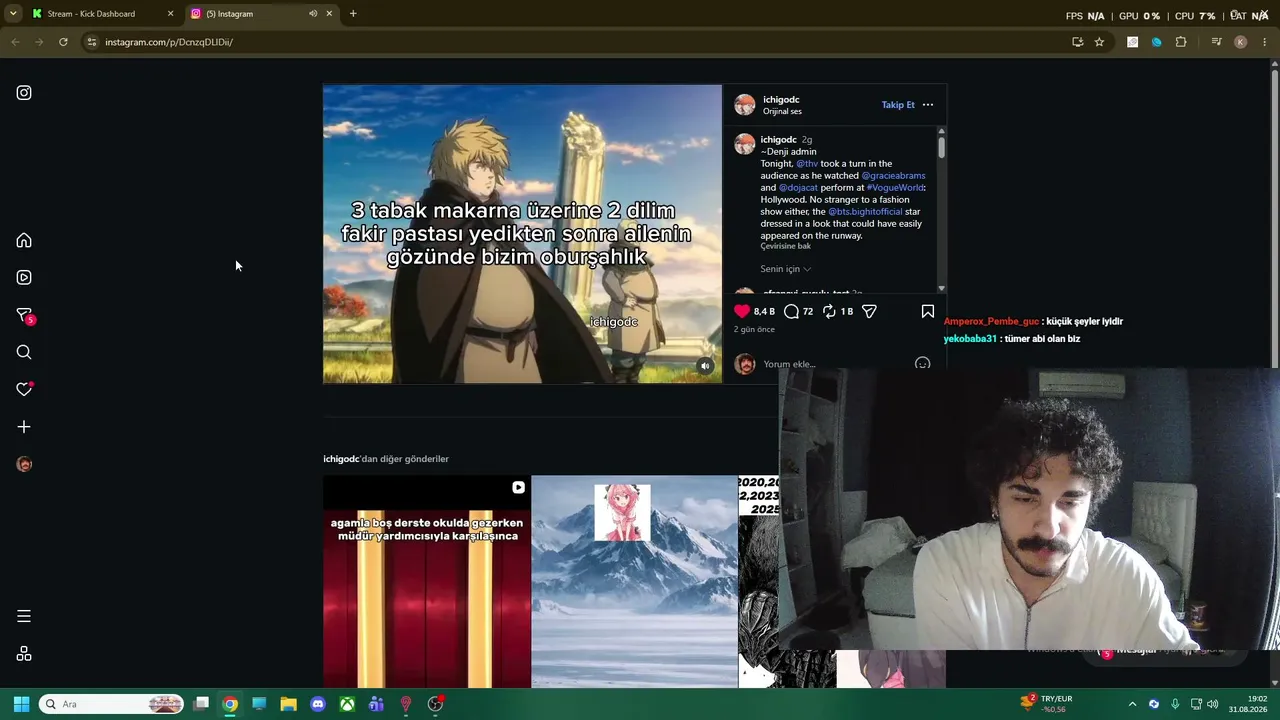
Task: Close the Instagram tab
Action: [x=329, y=14]
